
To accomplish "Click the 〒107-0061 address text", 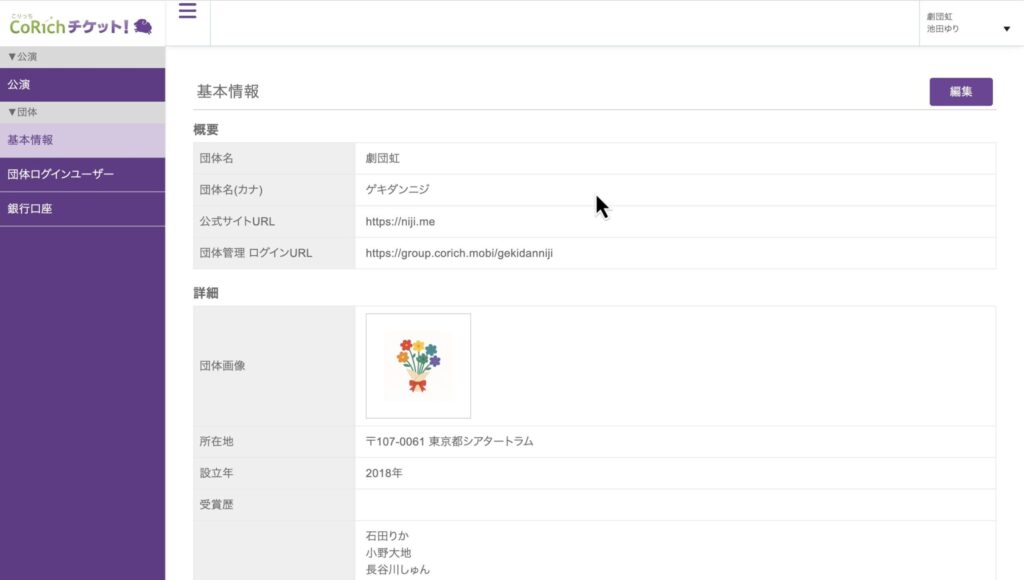I will [449, 442].
